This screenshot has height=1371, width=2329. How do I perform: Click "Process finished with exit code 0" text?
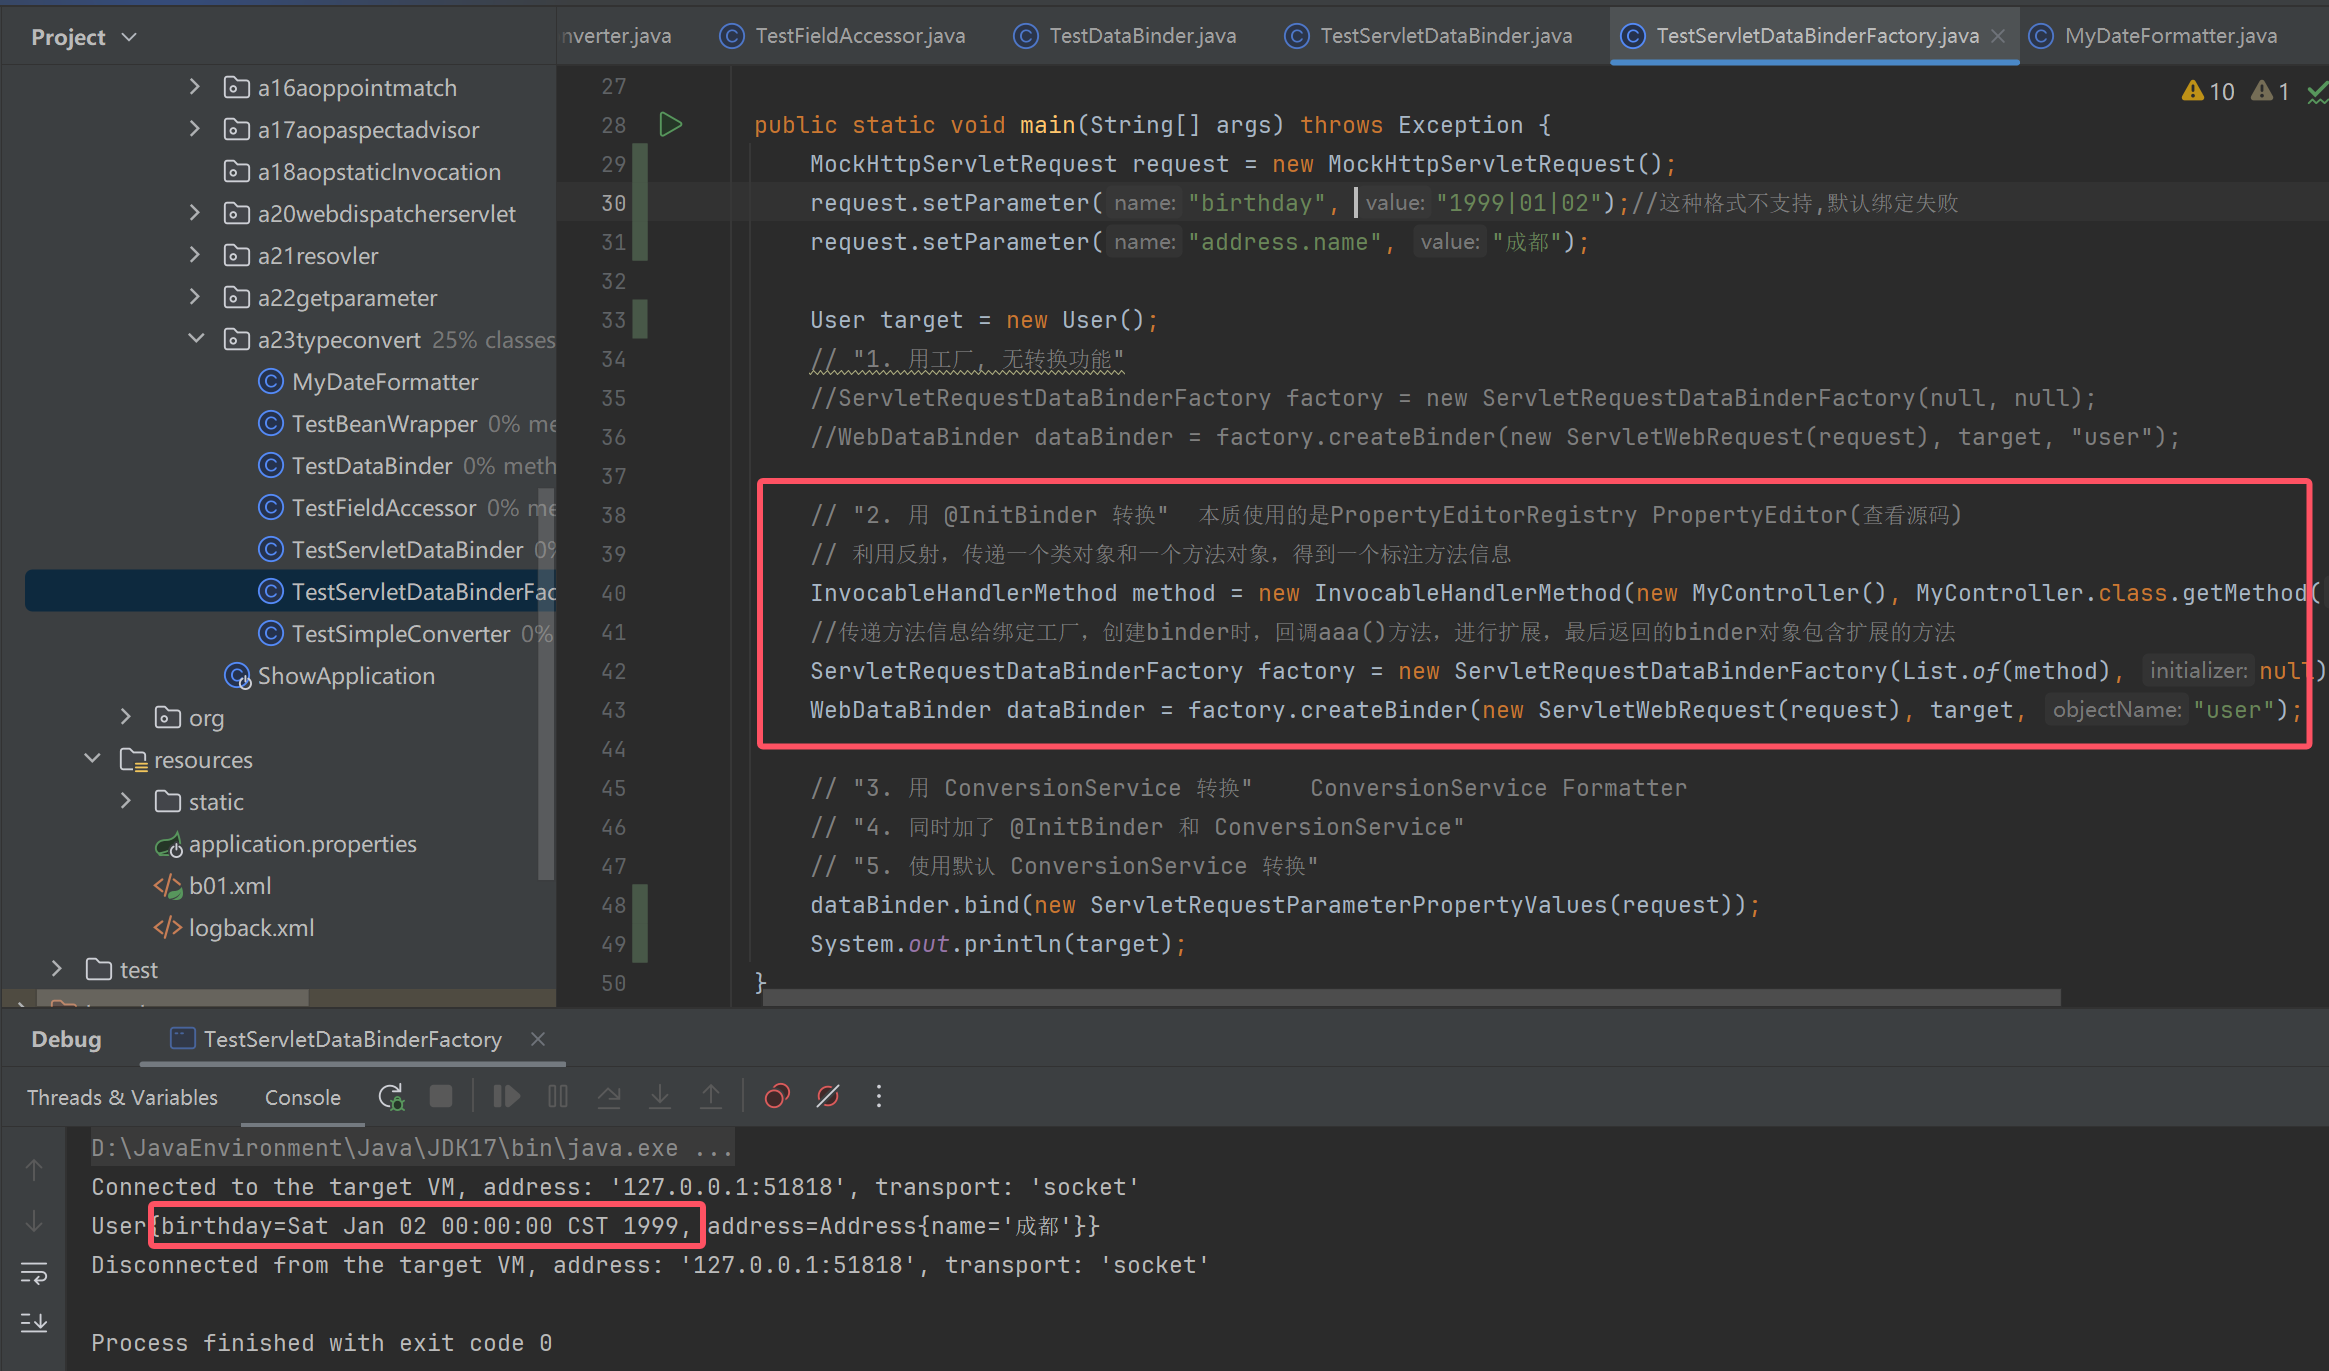321,1343
